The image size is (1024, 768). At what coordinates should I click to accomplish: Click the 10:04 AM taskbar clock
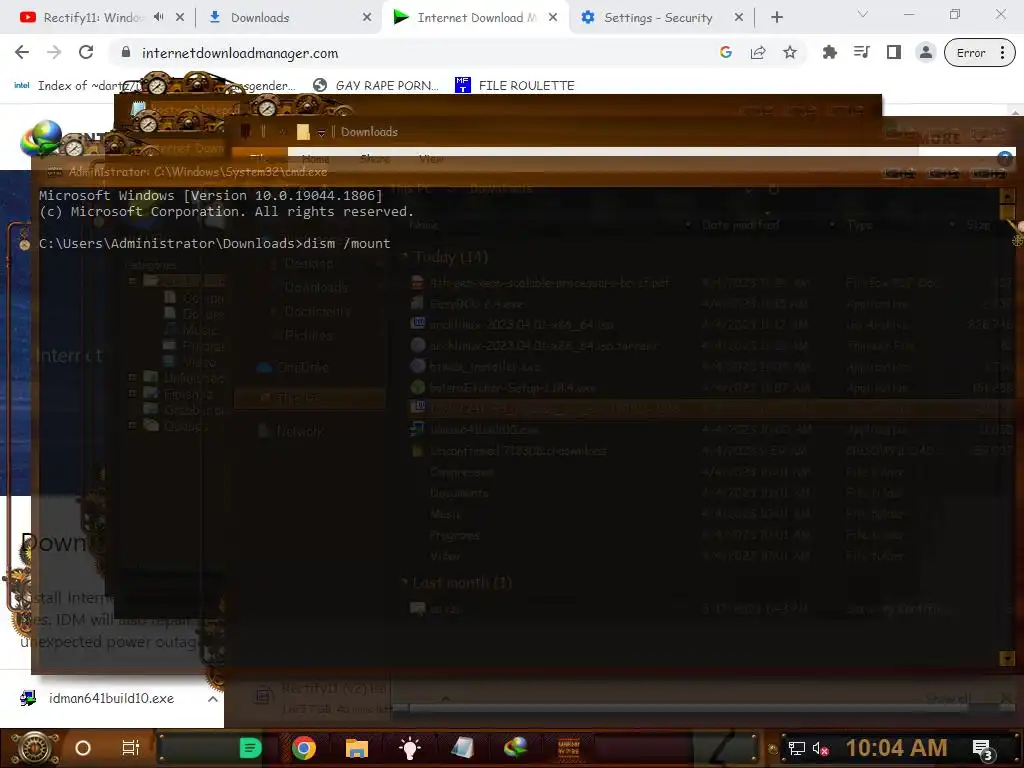tap(896, 748)
